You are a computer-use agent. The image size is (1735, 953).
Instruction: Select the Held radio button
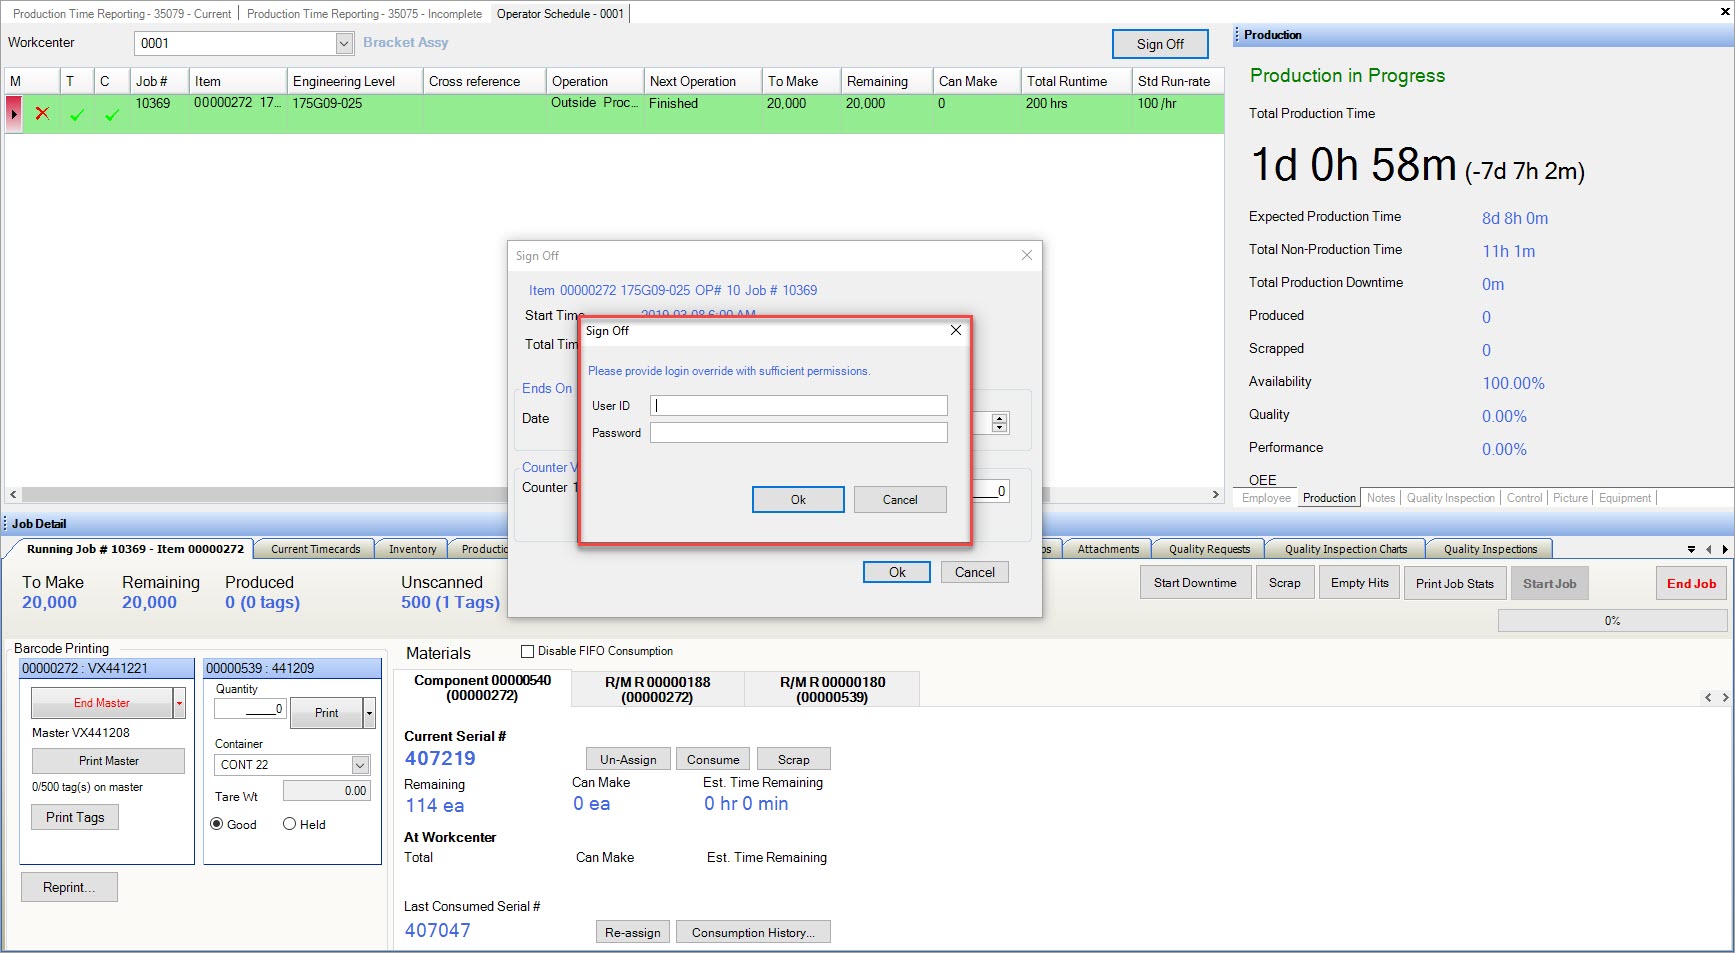click(x=290, y=824)
